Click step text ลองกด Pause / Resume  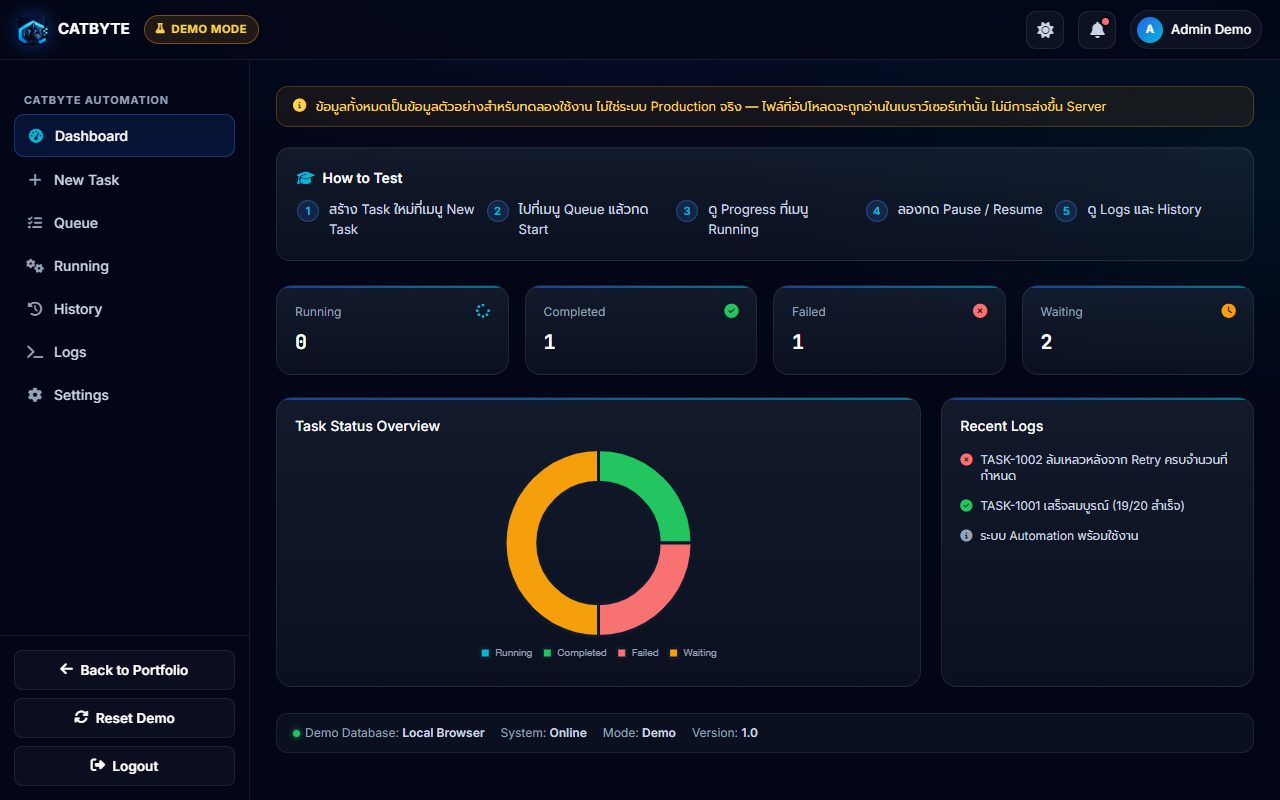coord(970,210)
